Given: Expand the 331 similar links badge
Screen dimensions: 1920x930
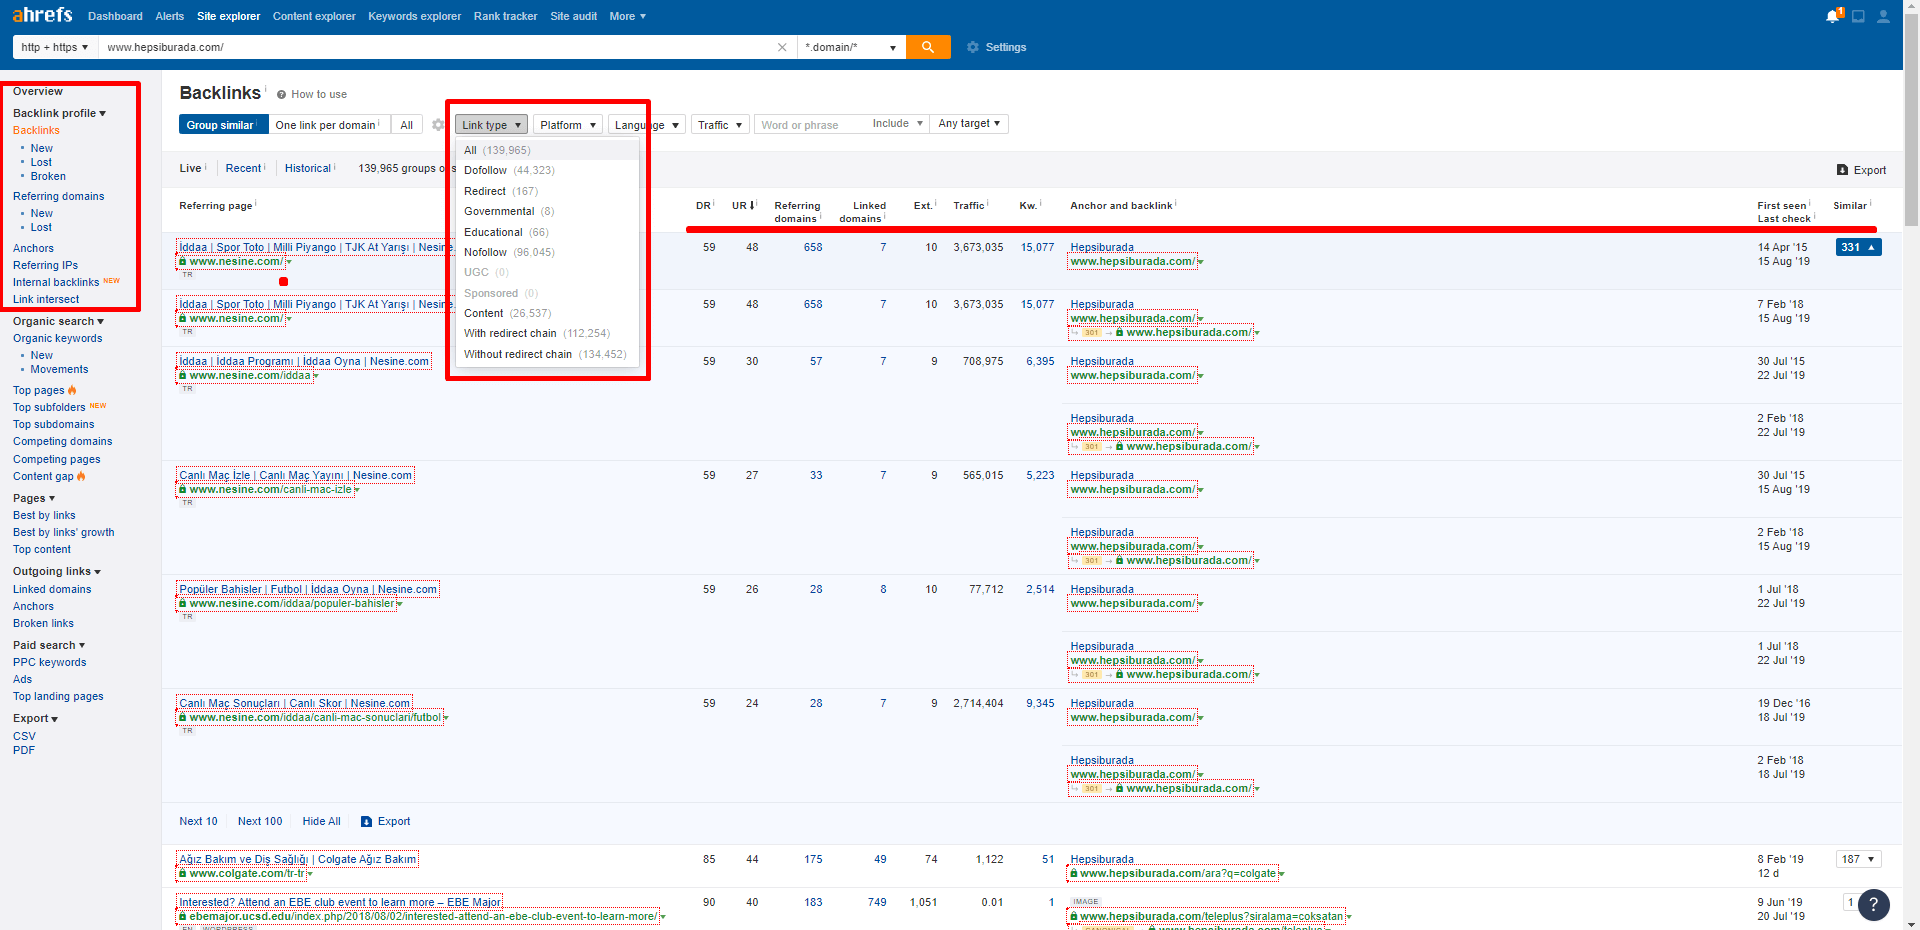Looking at the screenshot, I should 1859,247.
